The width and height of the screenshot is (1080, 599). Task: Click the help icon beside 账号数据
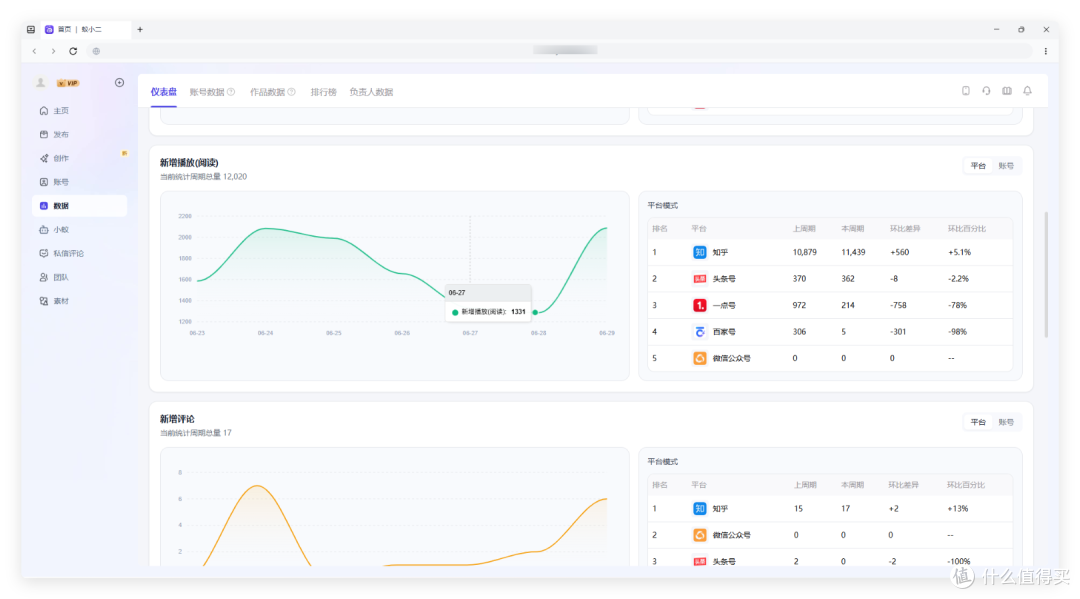coord(231,92)
